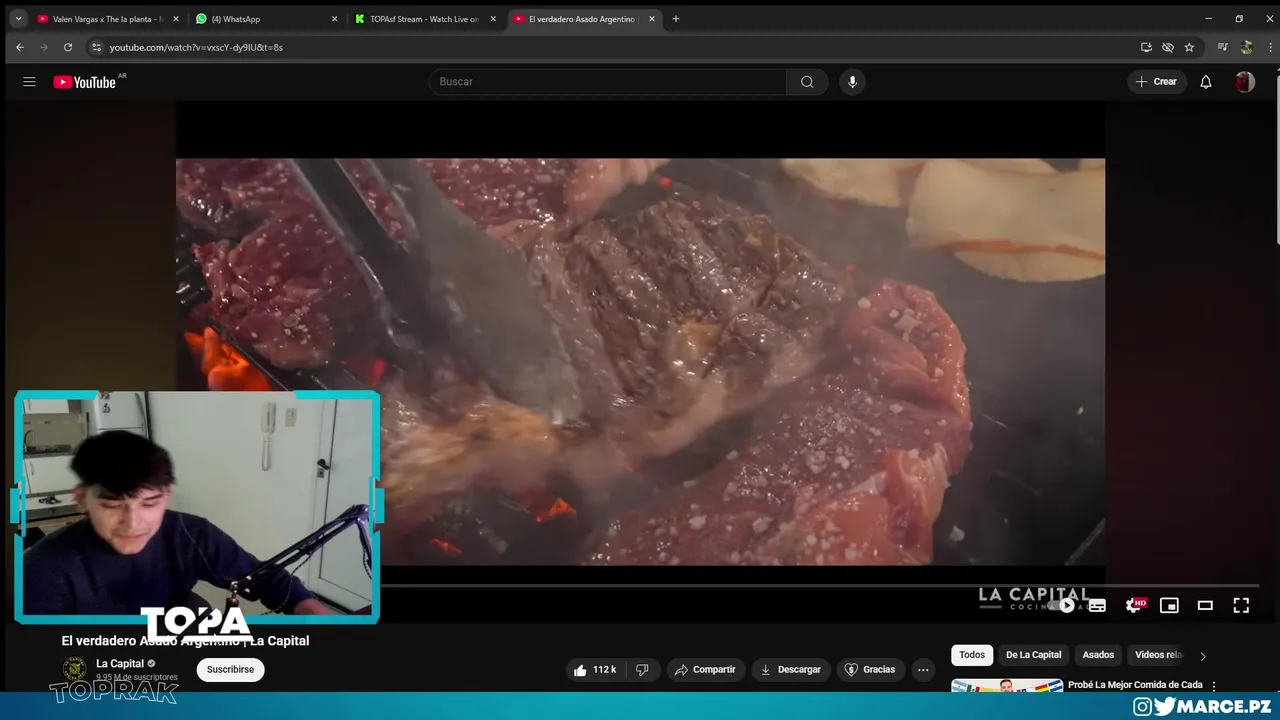
Task: Go back in browser history
Action: coord(19,47)
